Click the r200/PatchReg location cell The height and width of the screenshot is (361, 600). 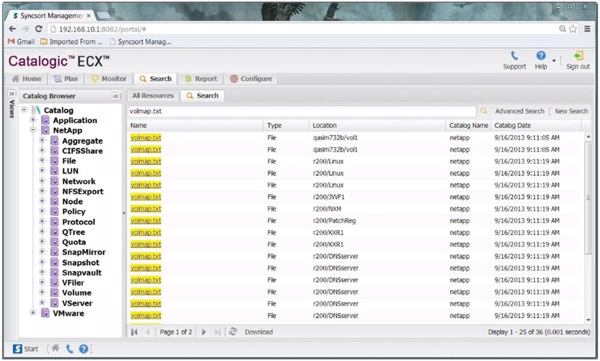(334, 221)
